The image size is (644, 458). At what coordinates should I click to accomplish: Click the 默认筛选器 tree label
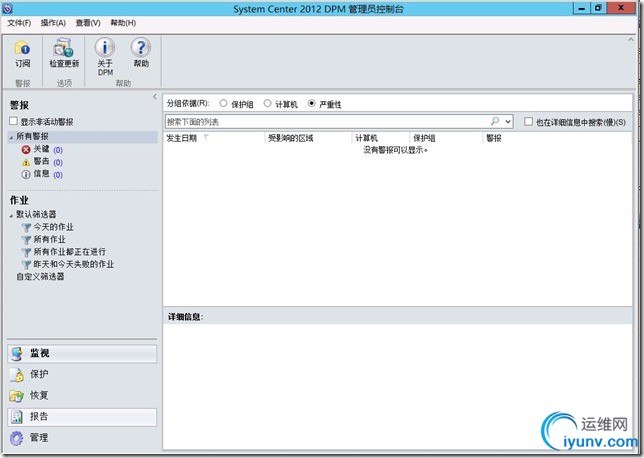pos(36,214)
